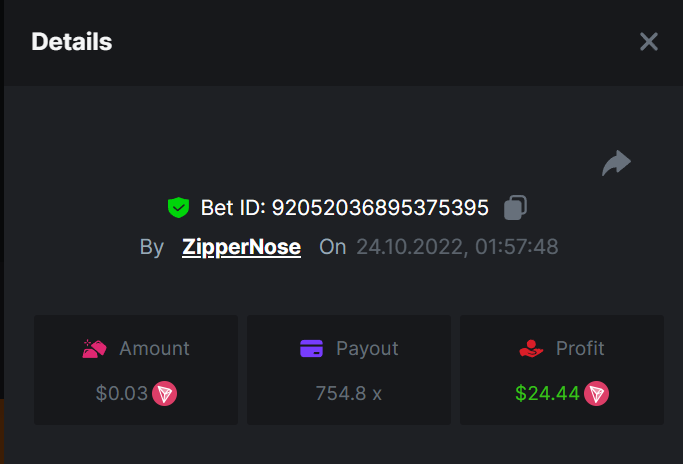Click the share arrow icon
The image size is (683, 464).
pos(616,163)
